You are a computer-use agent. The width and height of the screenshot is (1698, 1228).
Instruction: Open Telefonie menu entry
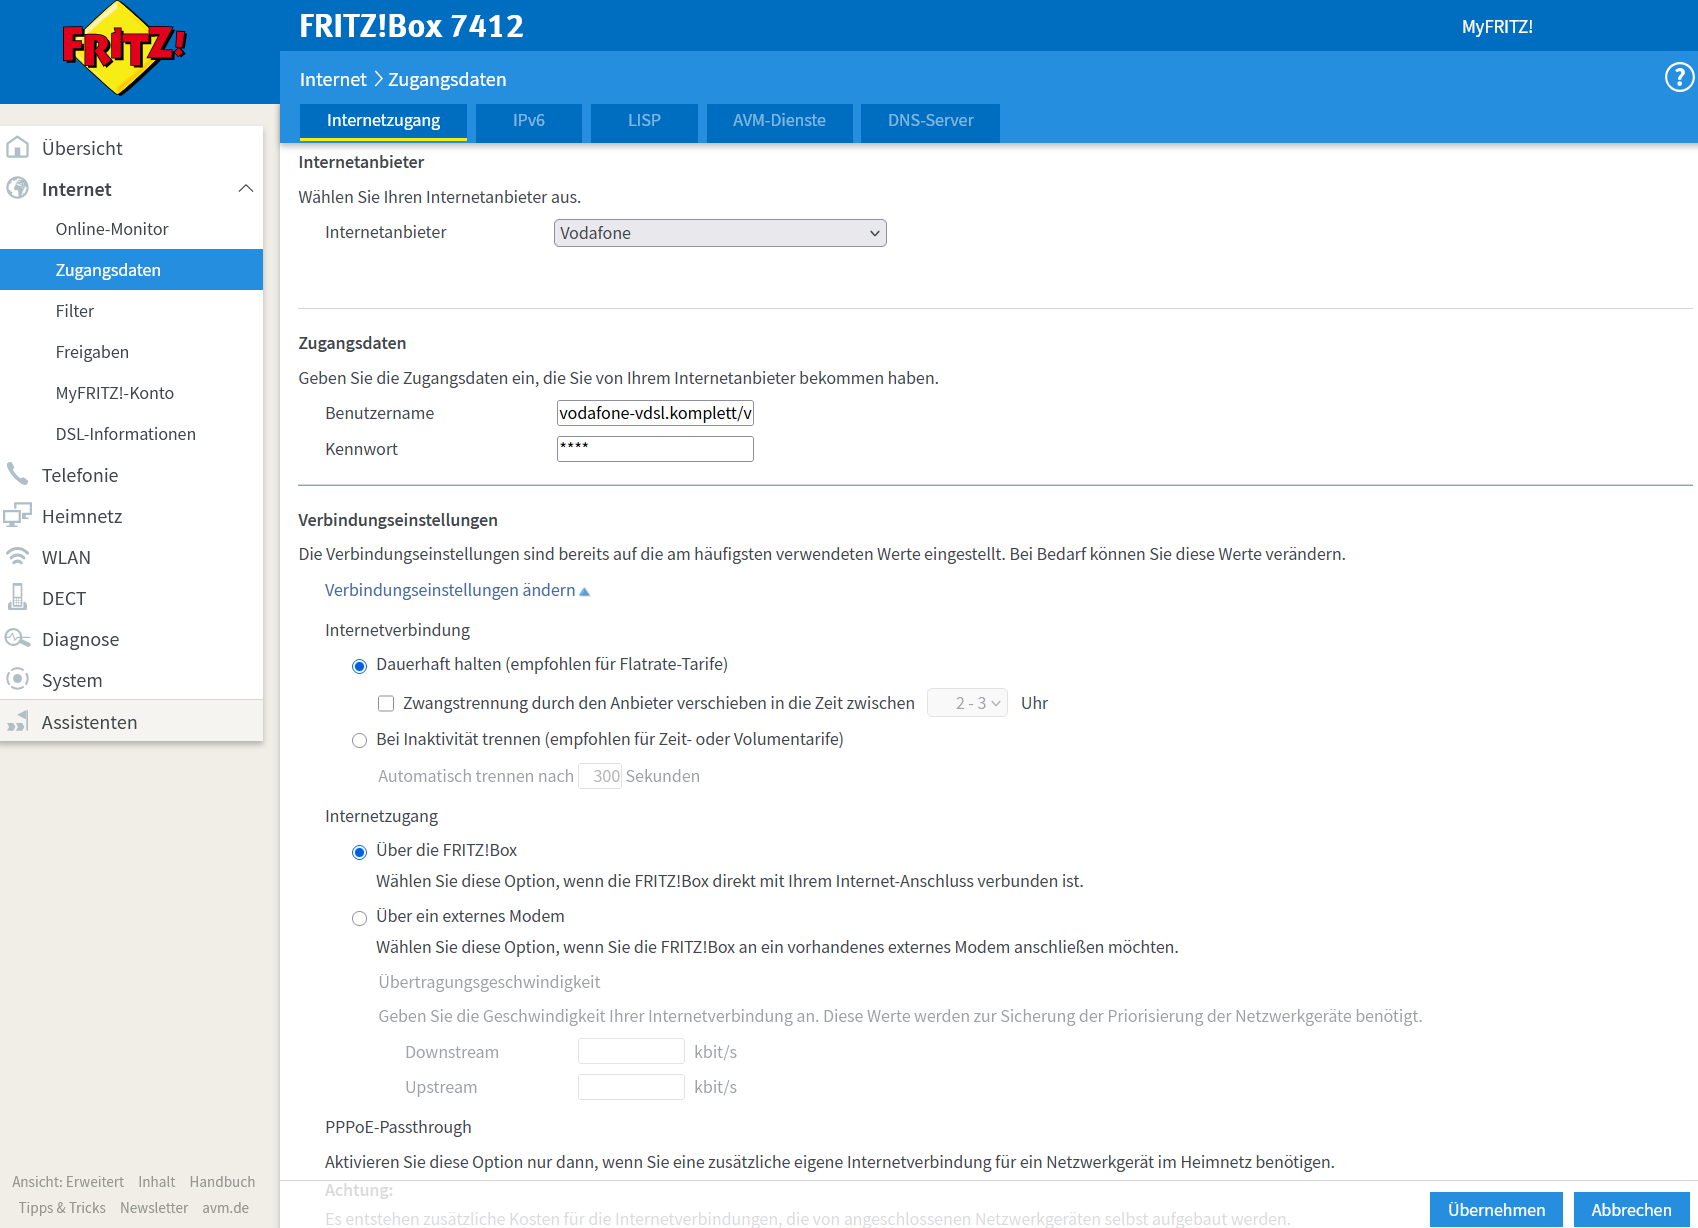(x=131, y=475)
